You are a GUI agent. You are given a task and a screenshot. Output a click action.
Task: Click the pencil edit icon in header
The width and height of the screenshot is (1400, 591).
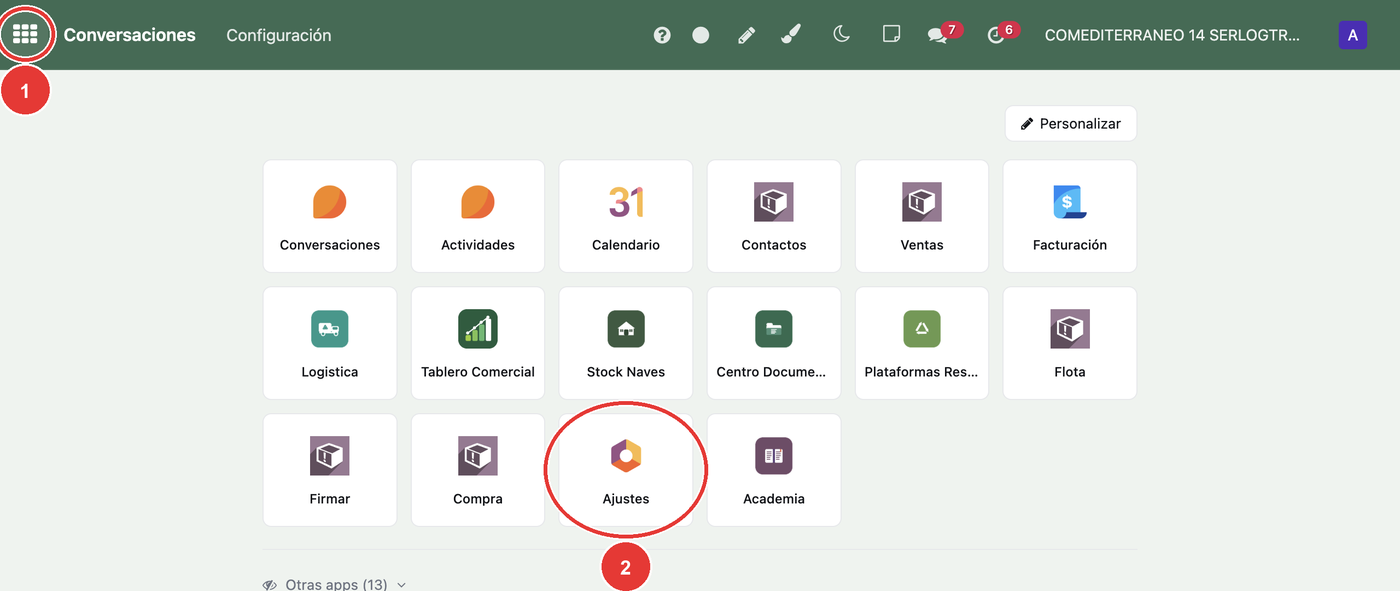[746, 35]
